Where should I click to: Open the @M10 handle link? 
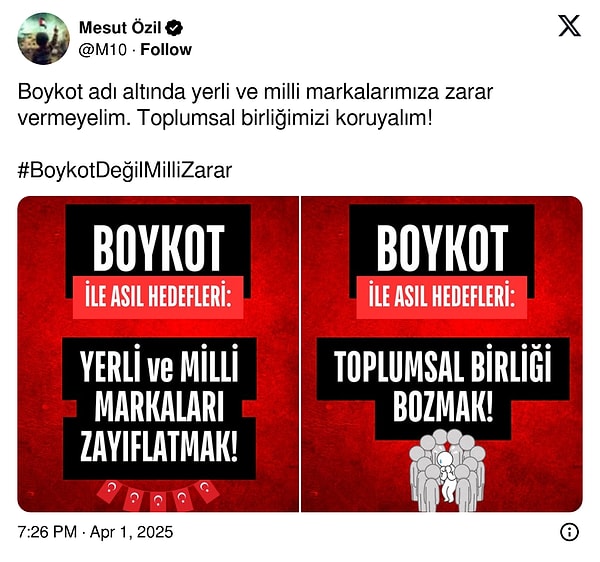tap(103, 50)
